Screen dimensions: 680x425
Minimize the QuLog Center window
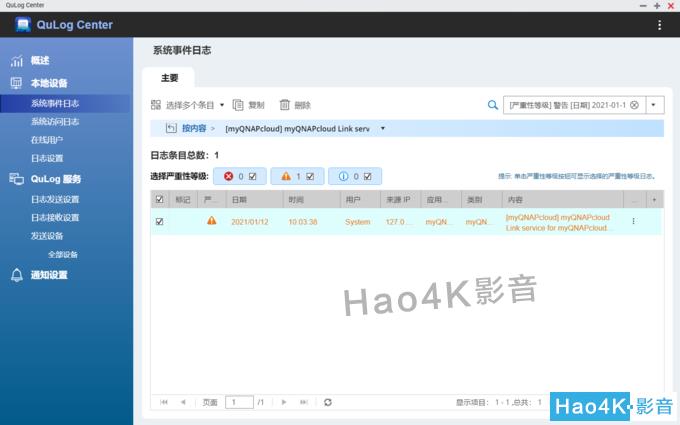pyautogui.click(x=643, y=6)
